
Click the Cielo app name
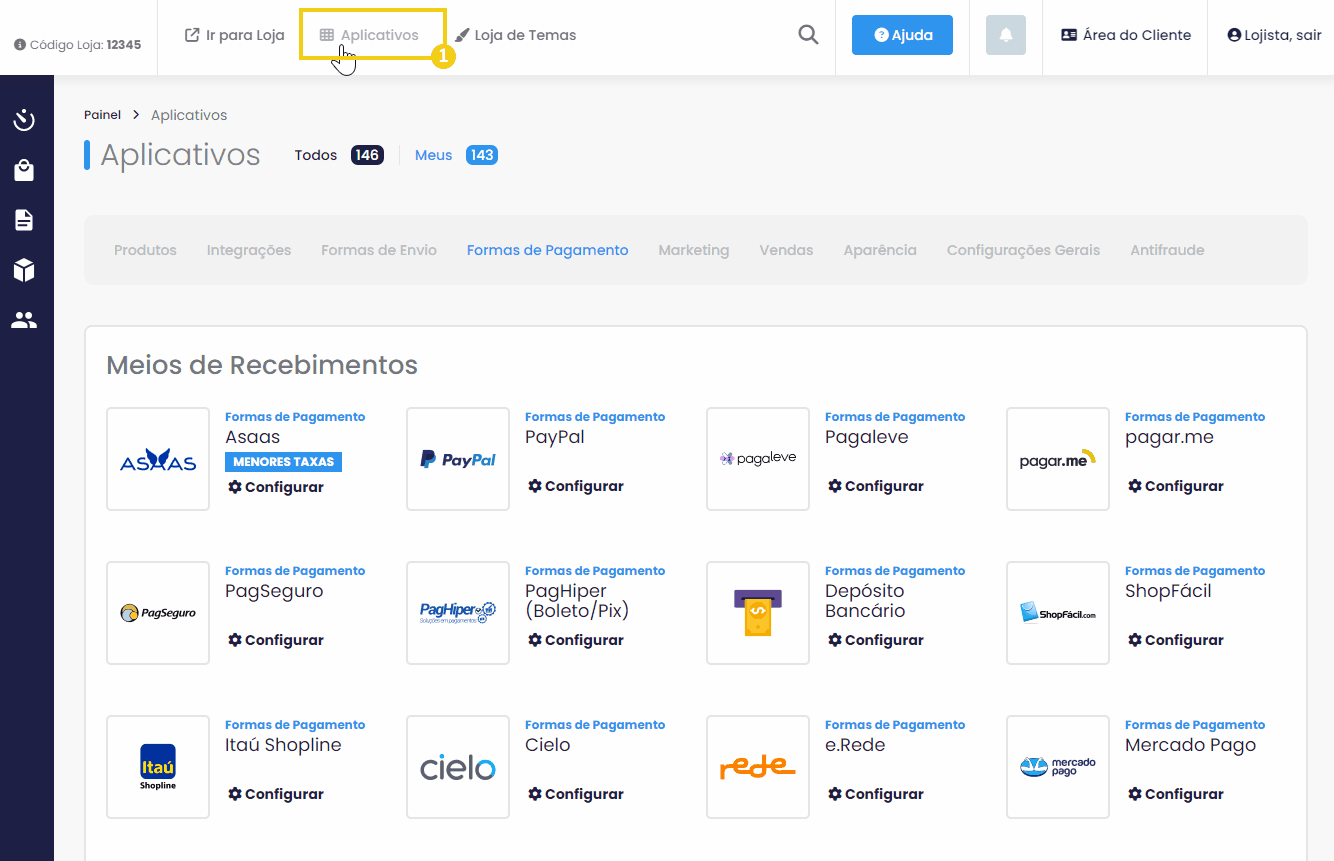pyautogui.click(x=548, y=745)
